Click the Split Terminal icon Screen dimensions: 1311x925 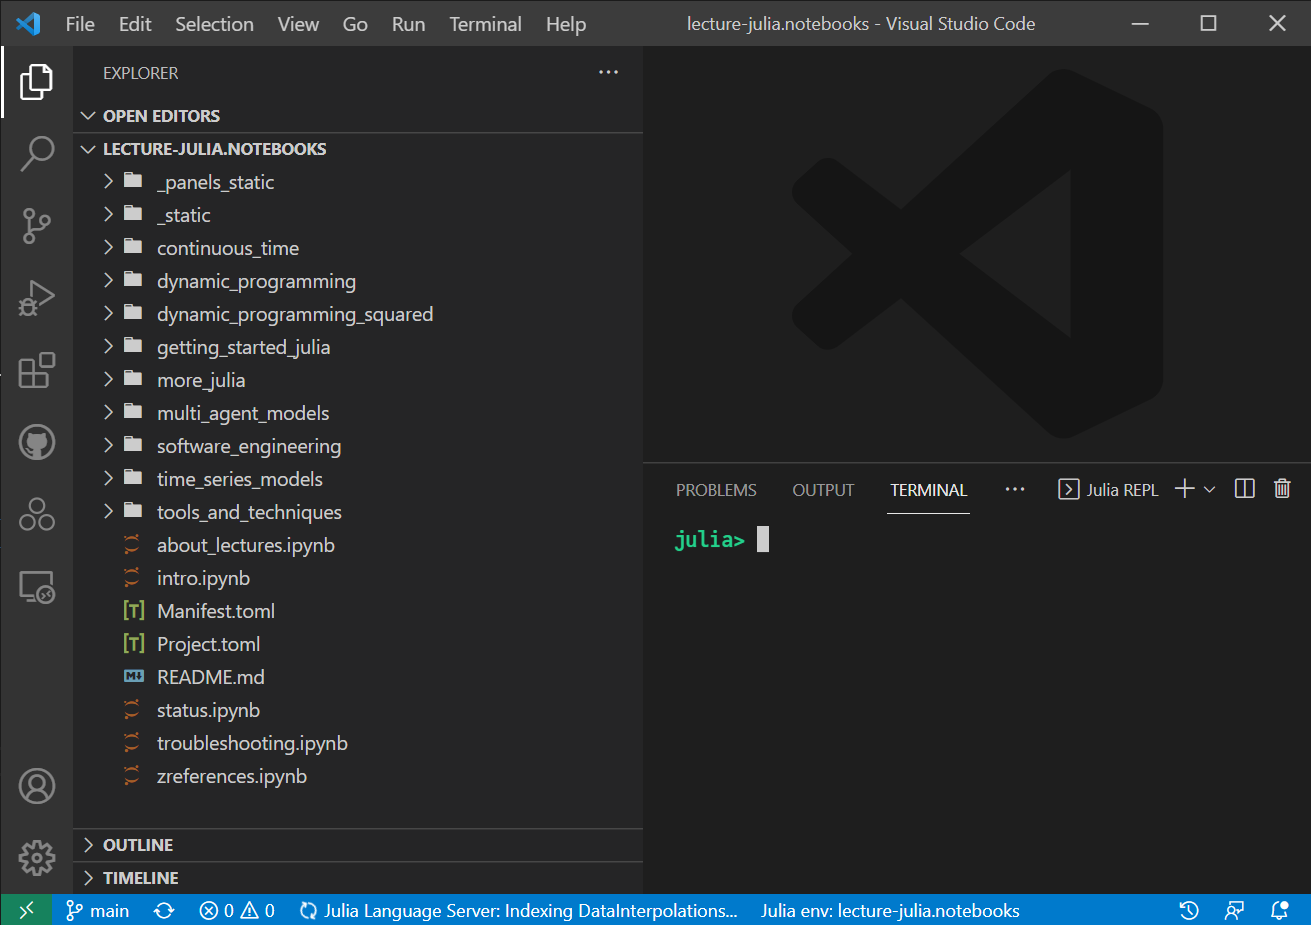pyautogui.click(x=1244, y=489)
